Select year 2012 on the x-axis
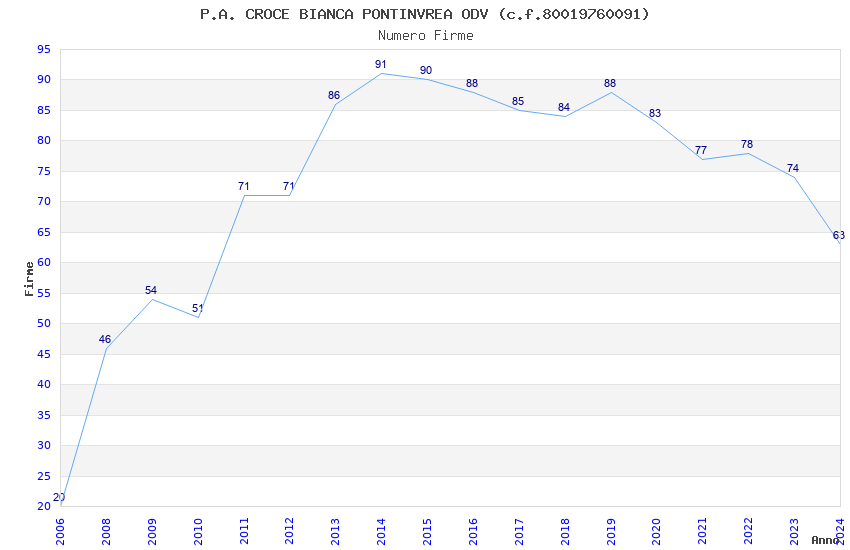The height and width of the screenshot is (550, 850). pyautogui.click(x=289, y=531)
